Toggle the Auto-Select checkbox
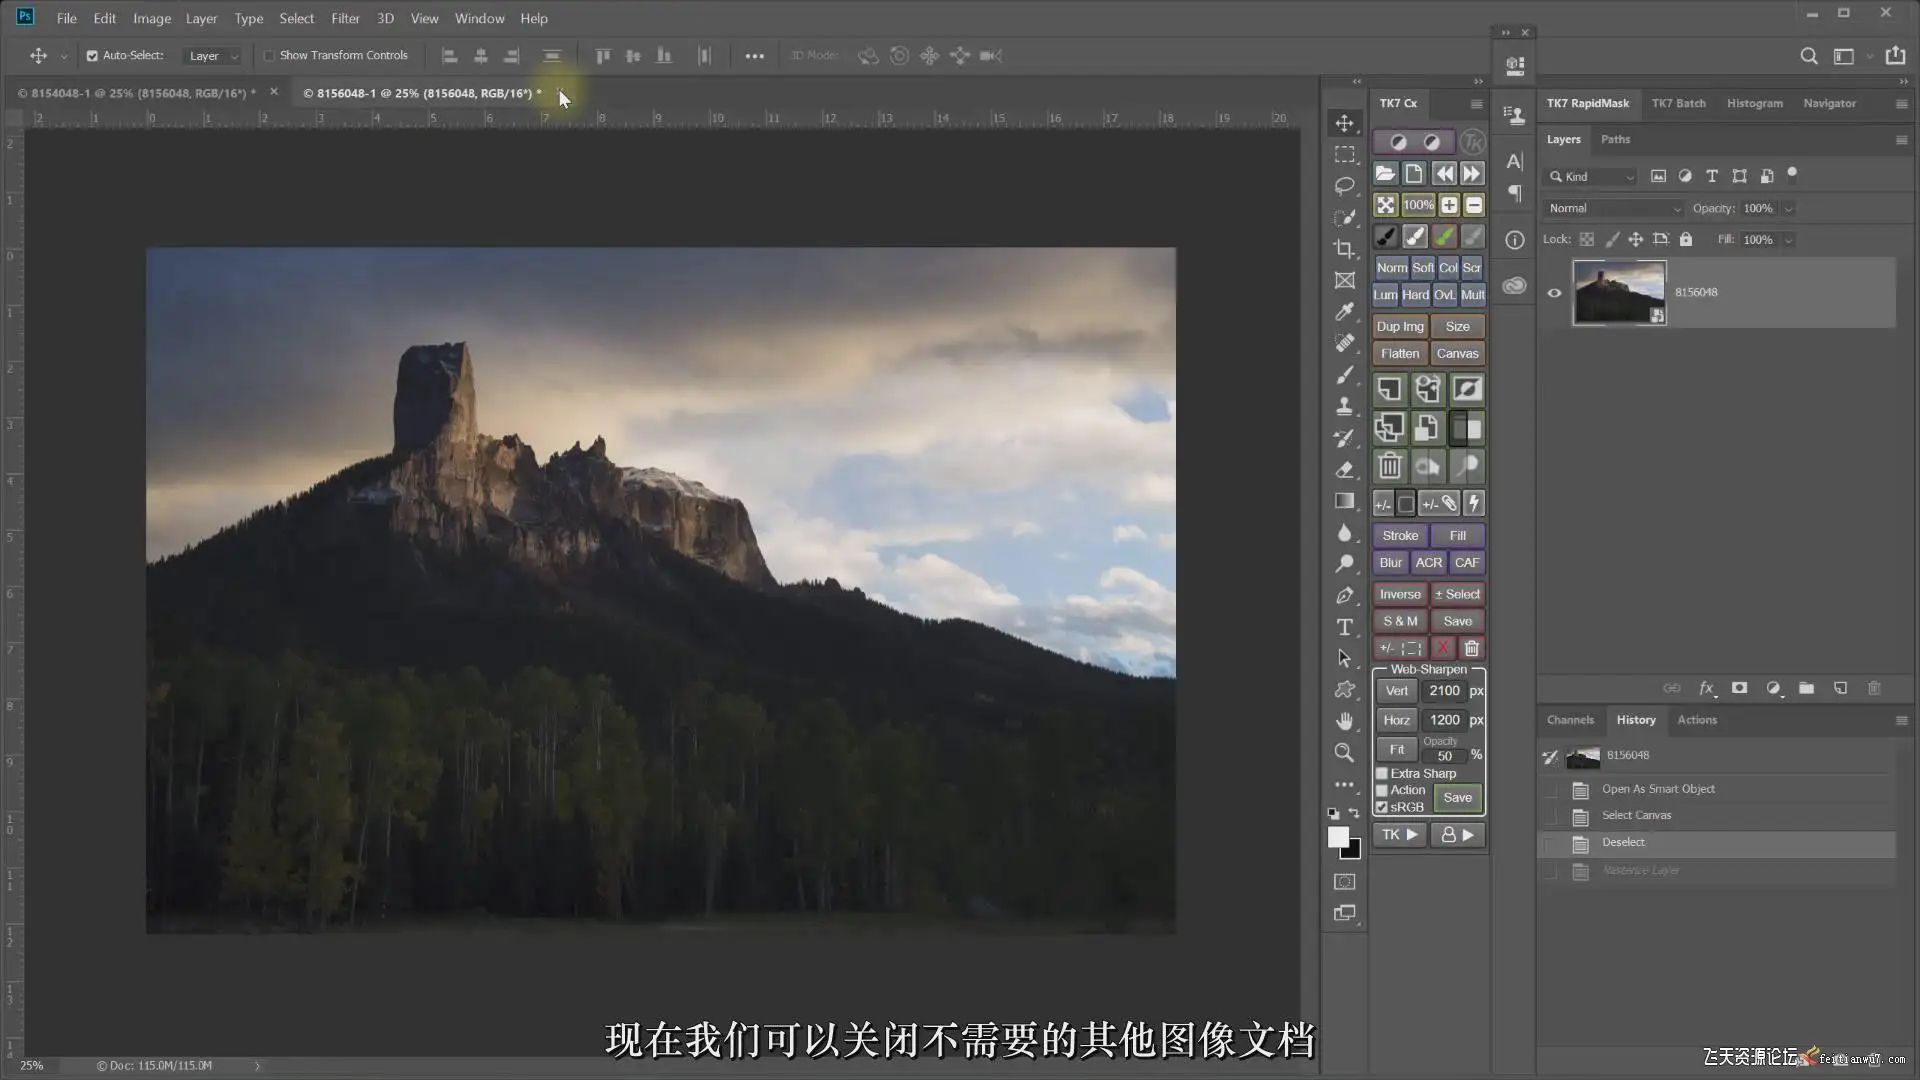Viewport: 1920px width, 1080px height. click(x=92, y=56)
